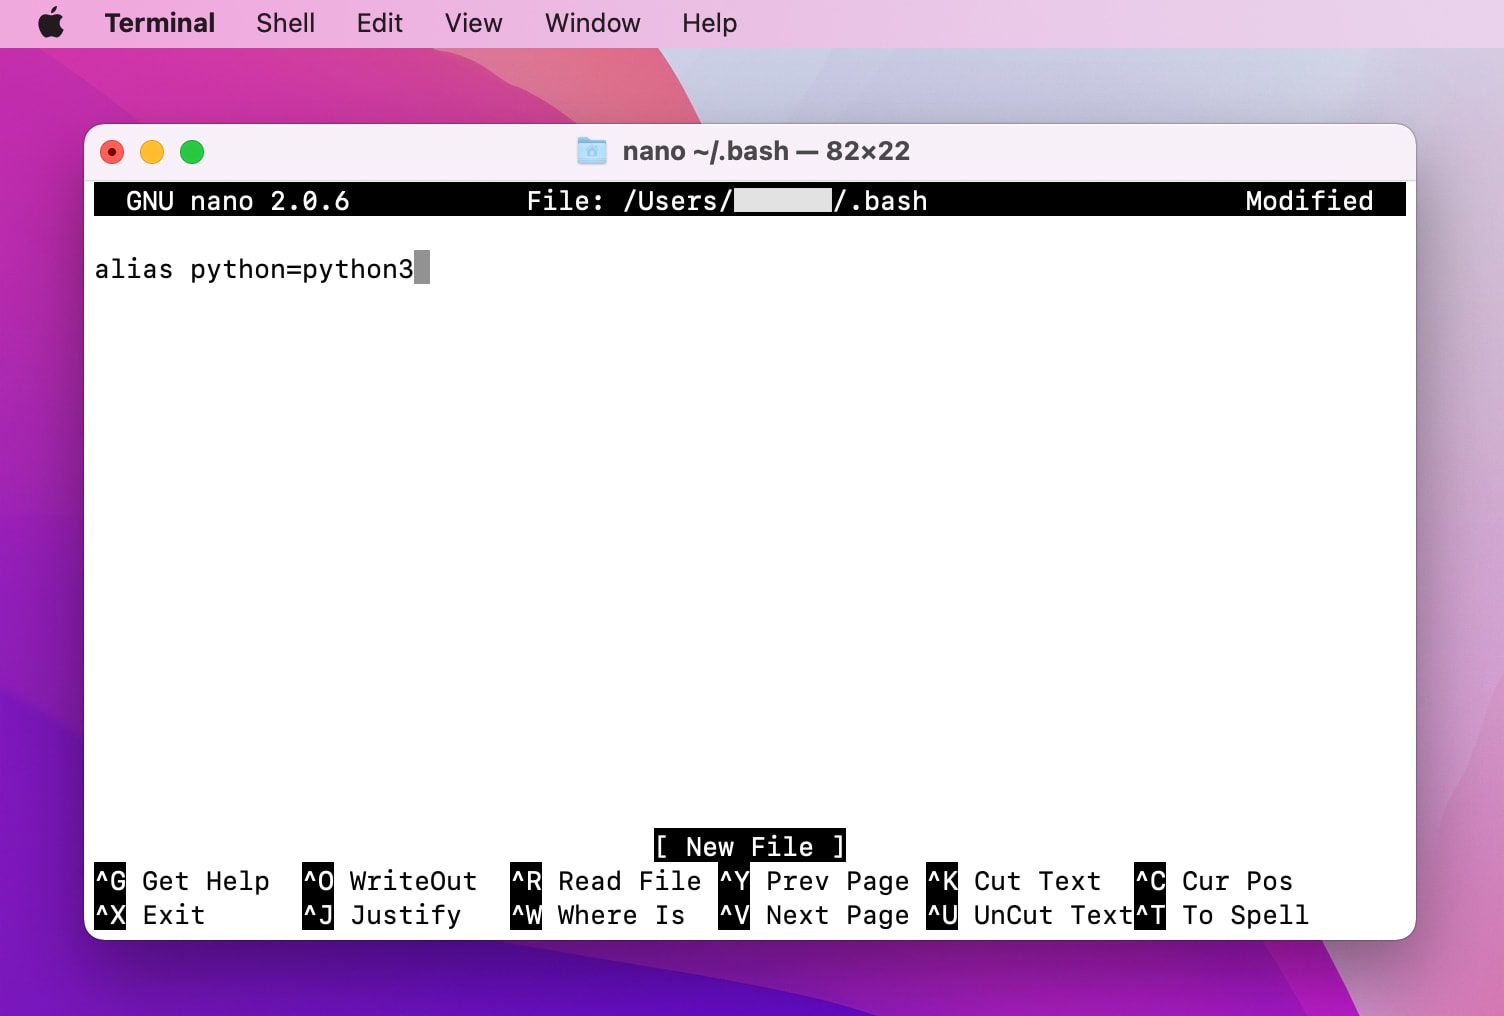Click the Read File command
1504x1016 pixels.
pyautogui.click(x=628, y=881)
